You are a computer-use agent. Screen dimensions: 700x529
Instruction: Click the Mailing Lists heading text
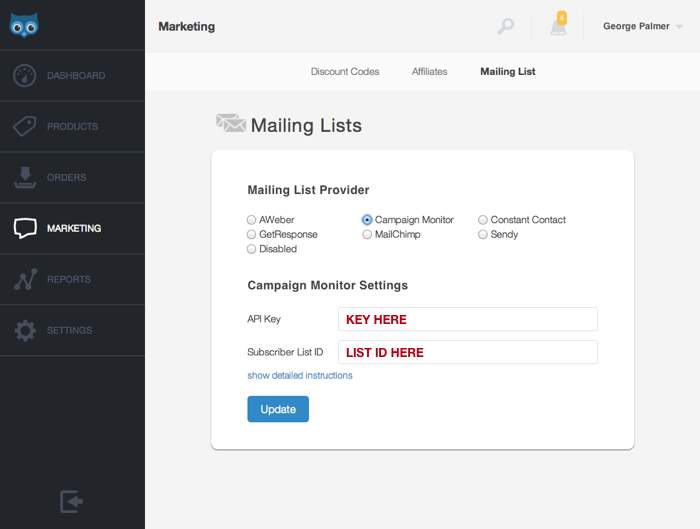pos(306,125)
